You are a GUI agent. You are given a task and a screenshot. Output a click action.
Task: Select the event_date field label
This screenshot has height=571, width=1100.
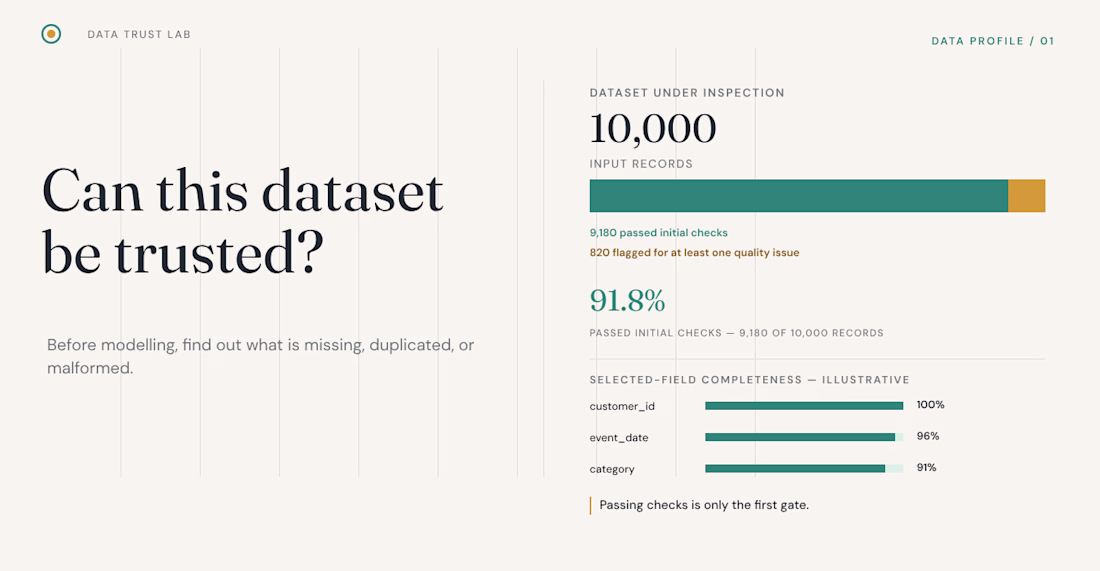(619, 438)
